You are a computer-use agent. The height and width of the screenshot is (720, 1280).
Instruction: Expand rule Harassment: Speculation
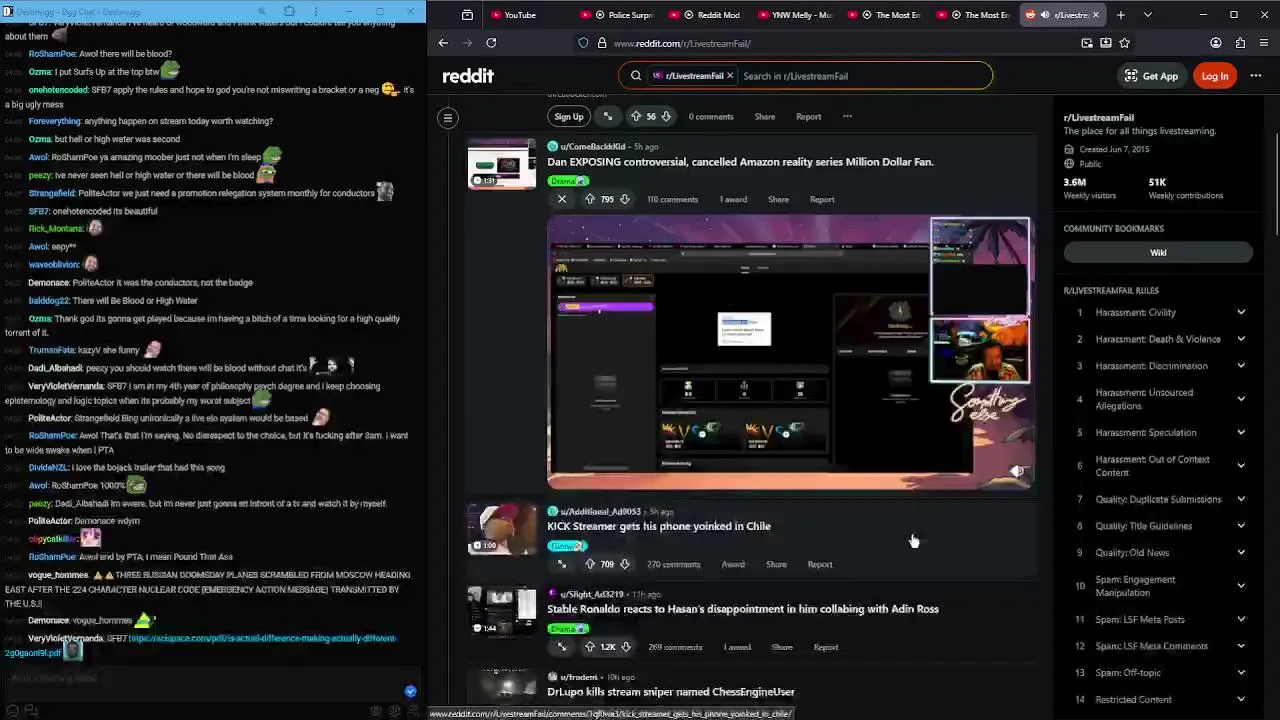click(x=1241, y=433)
